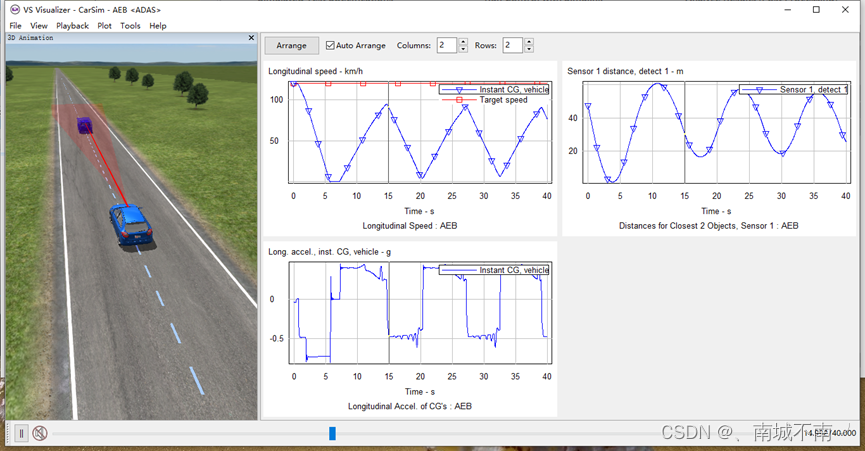
Task: Decrease the Rows value with down arrow
Action: [x=529, y=49]
